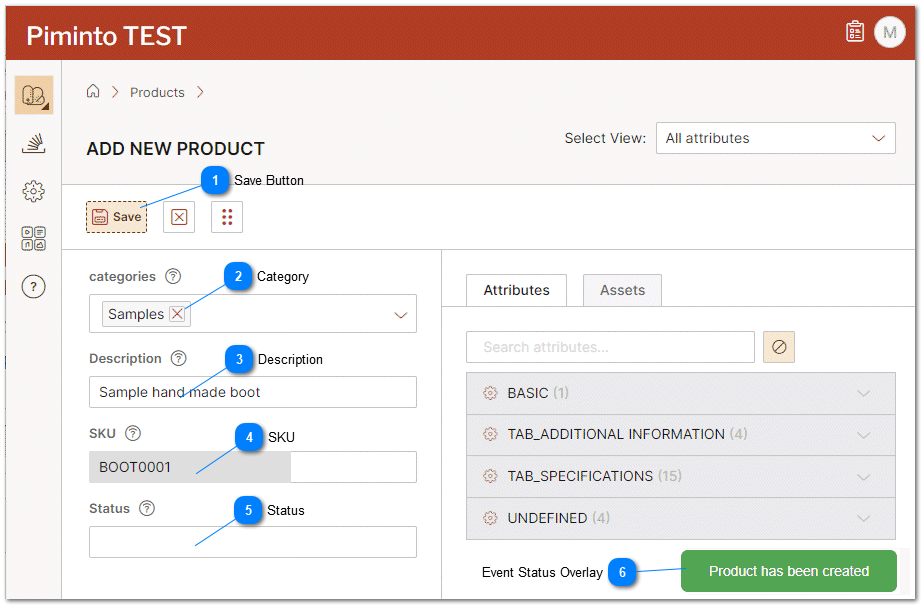The image size is (924, 608).
Task: Open the Products breadcrumb link
Action: pos(157,92)
